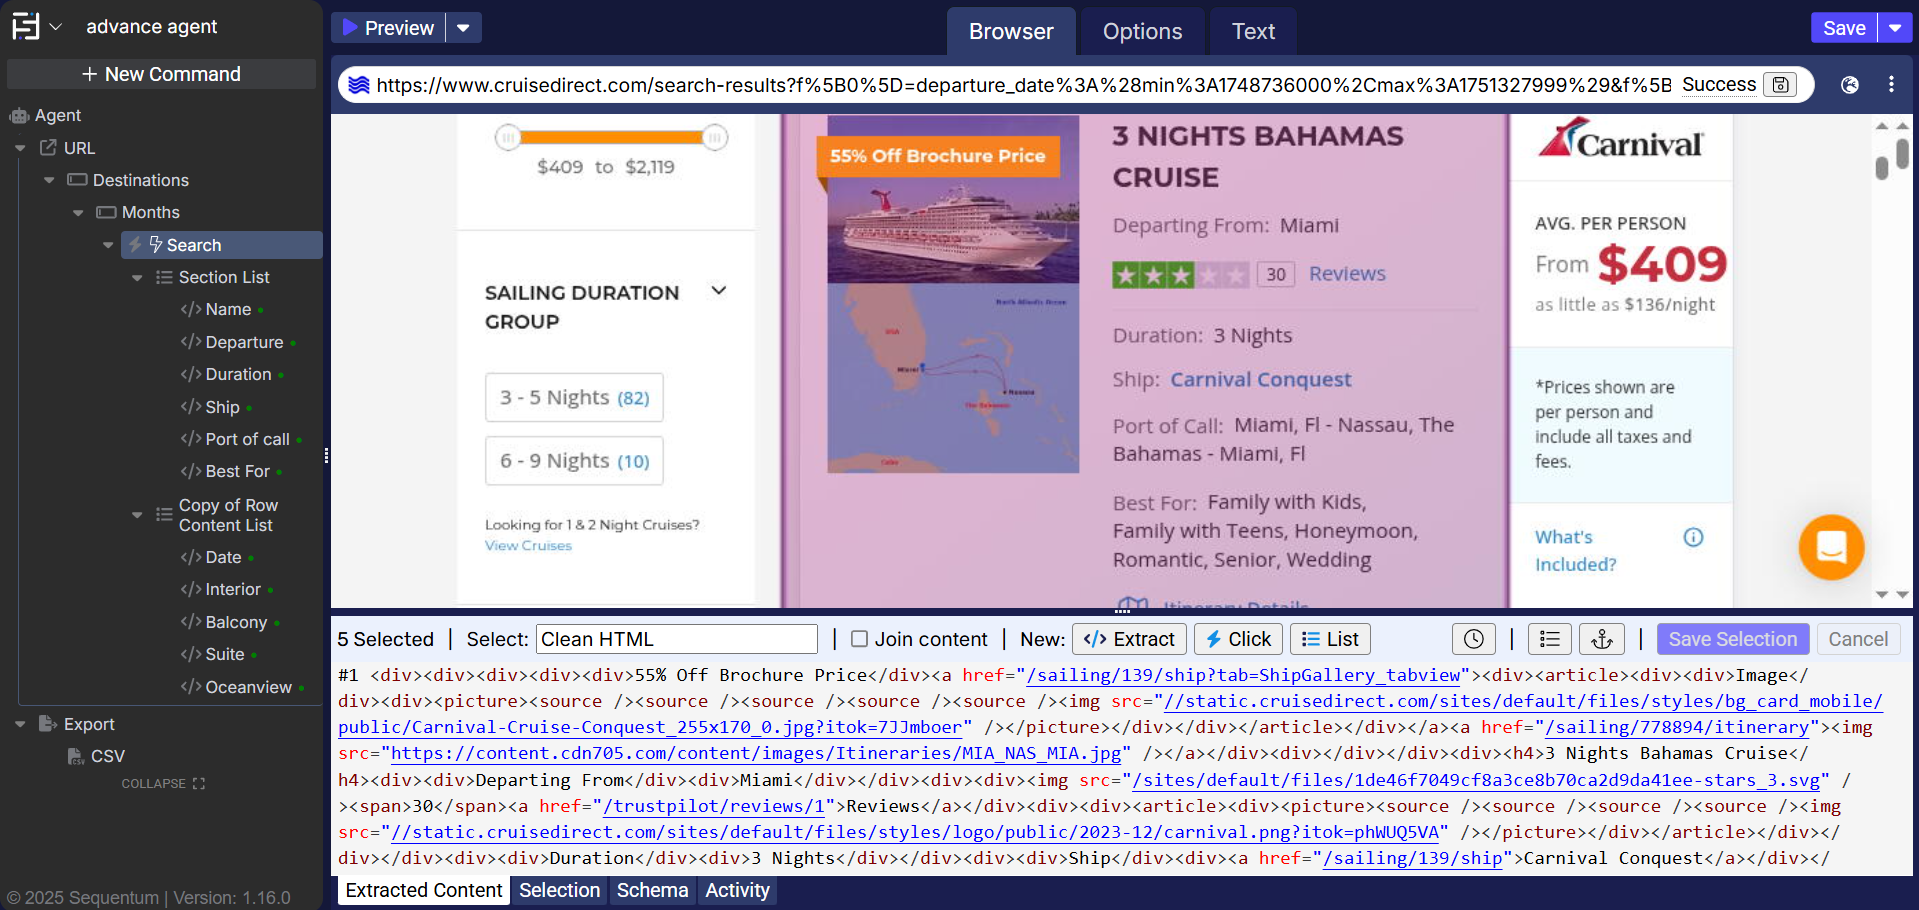Open the Preview dropdown arrow
The height and width of the screenshot is (910, 1919).
(x=463, y=28)
